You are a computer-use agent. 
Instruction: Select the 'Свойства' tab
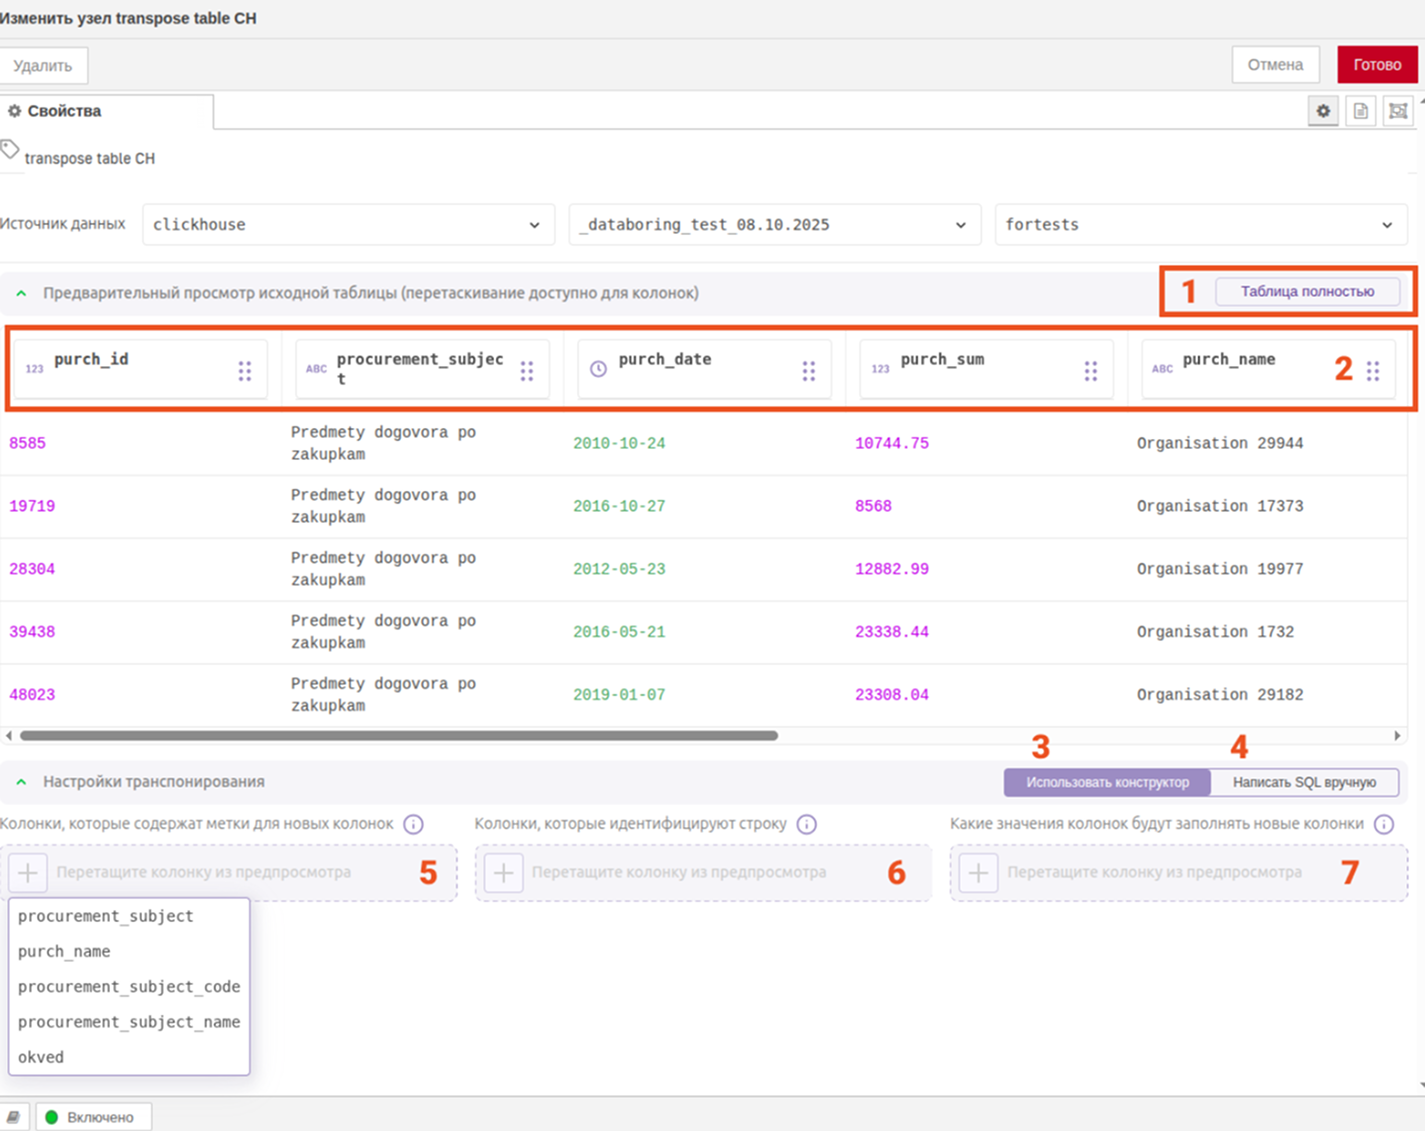click(64, 111)
